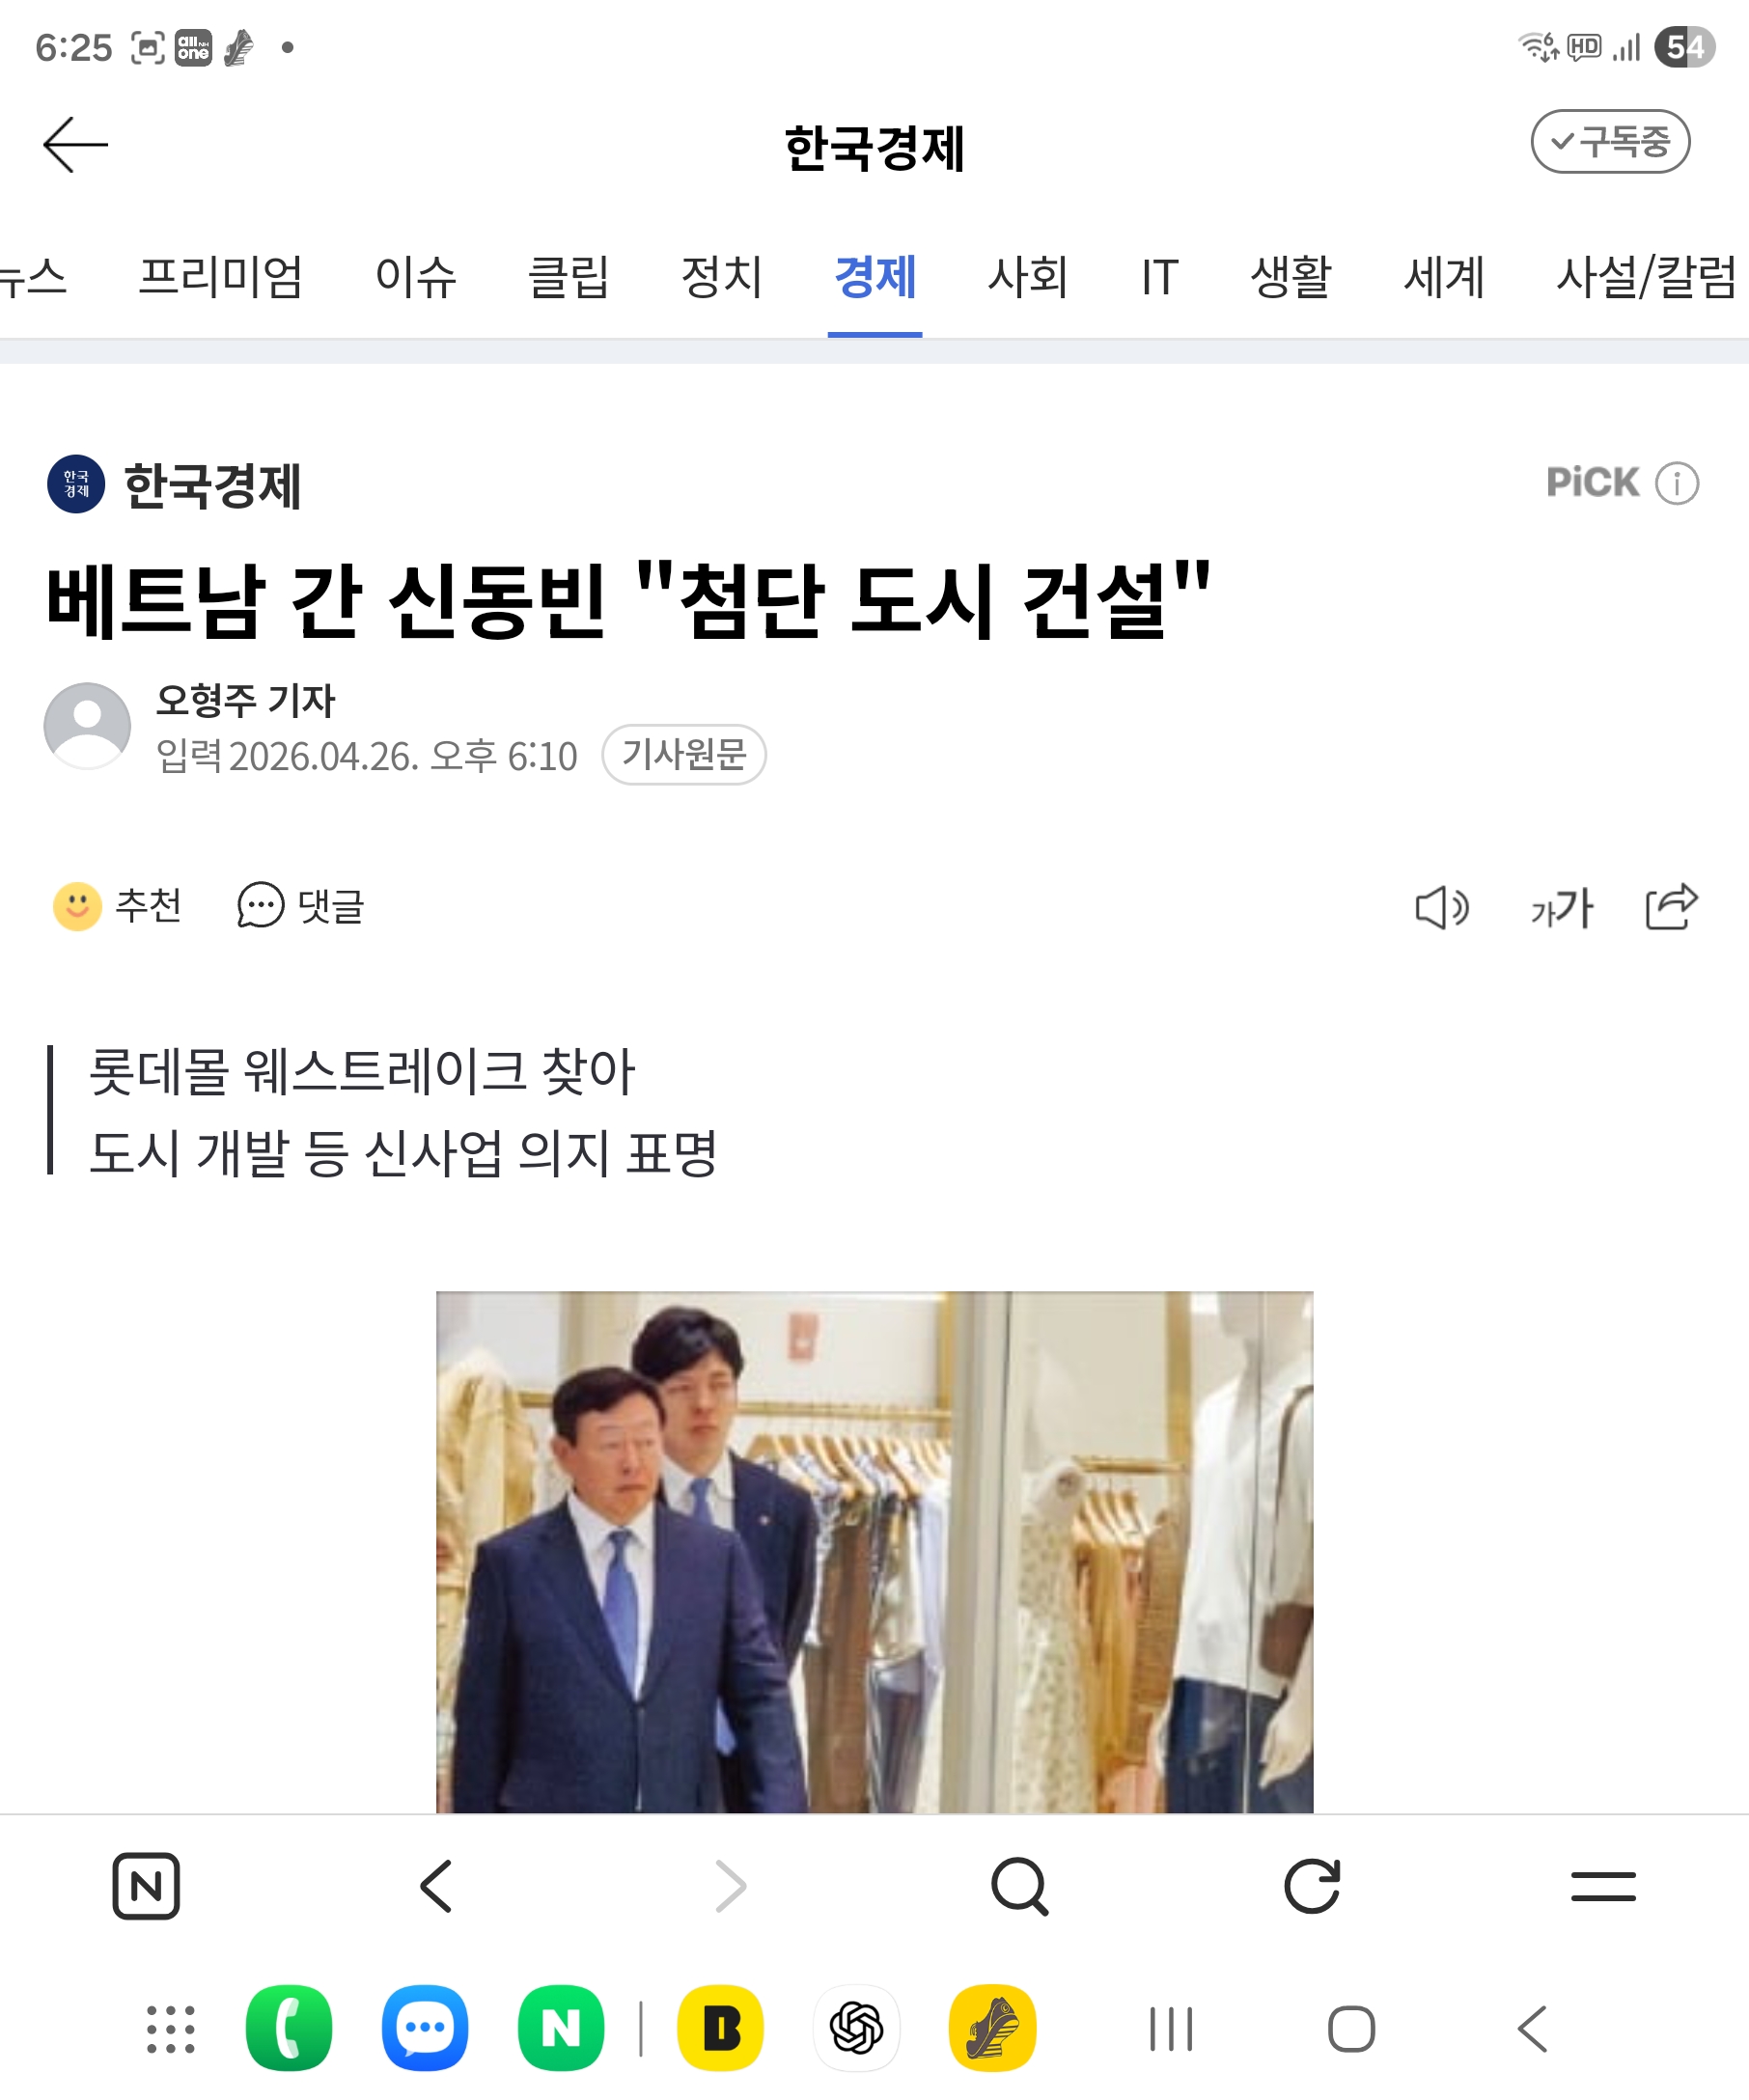Tap the 추천 smiley recommend icon
The width and height of the screenshot is (1749, 2100).
point(77,907)
